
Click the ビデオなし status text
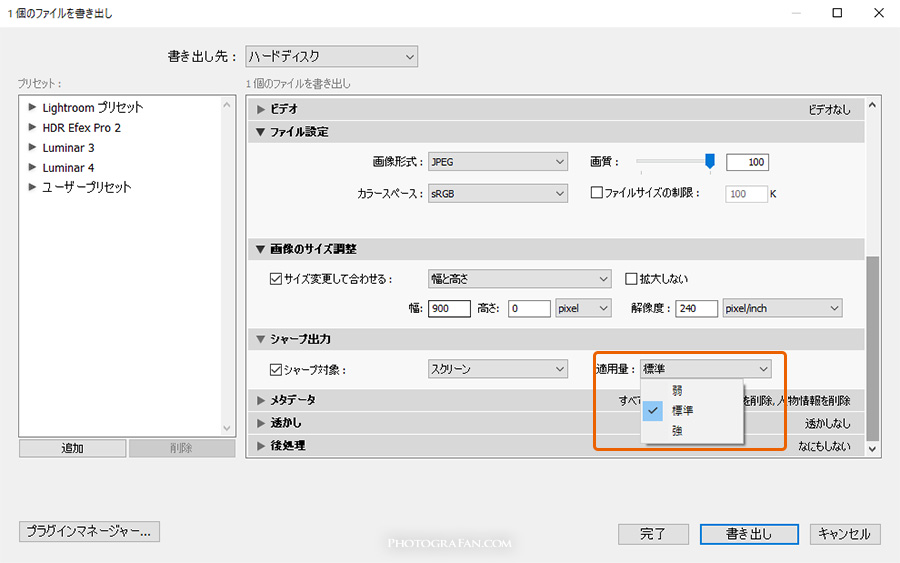click(x=829, y=110)
